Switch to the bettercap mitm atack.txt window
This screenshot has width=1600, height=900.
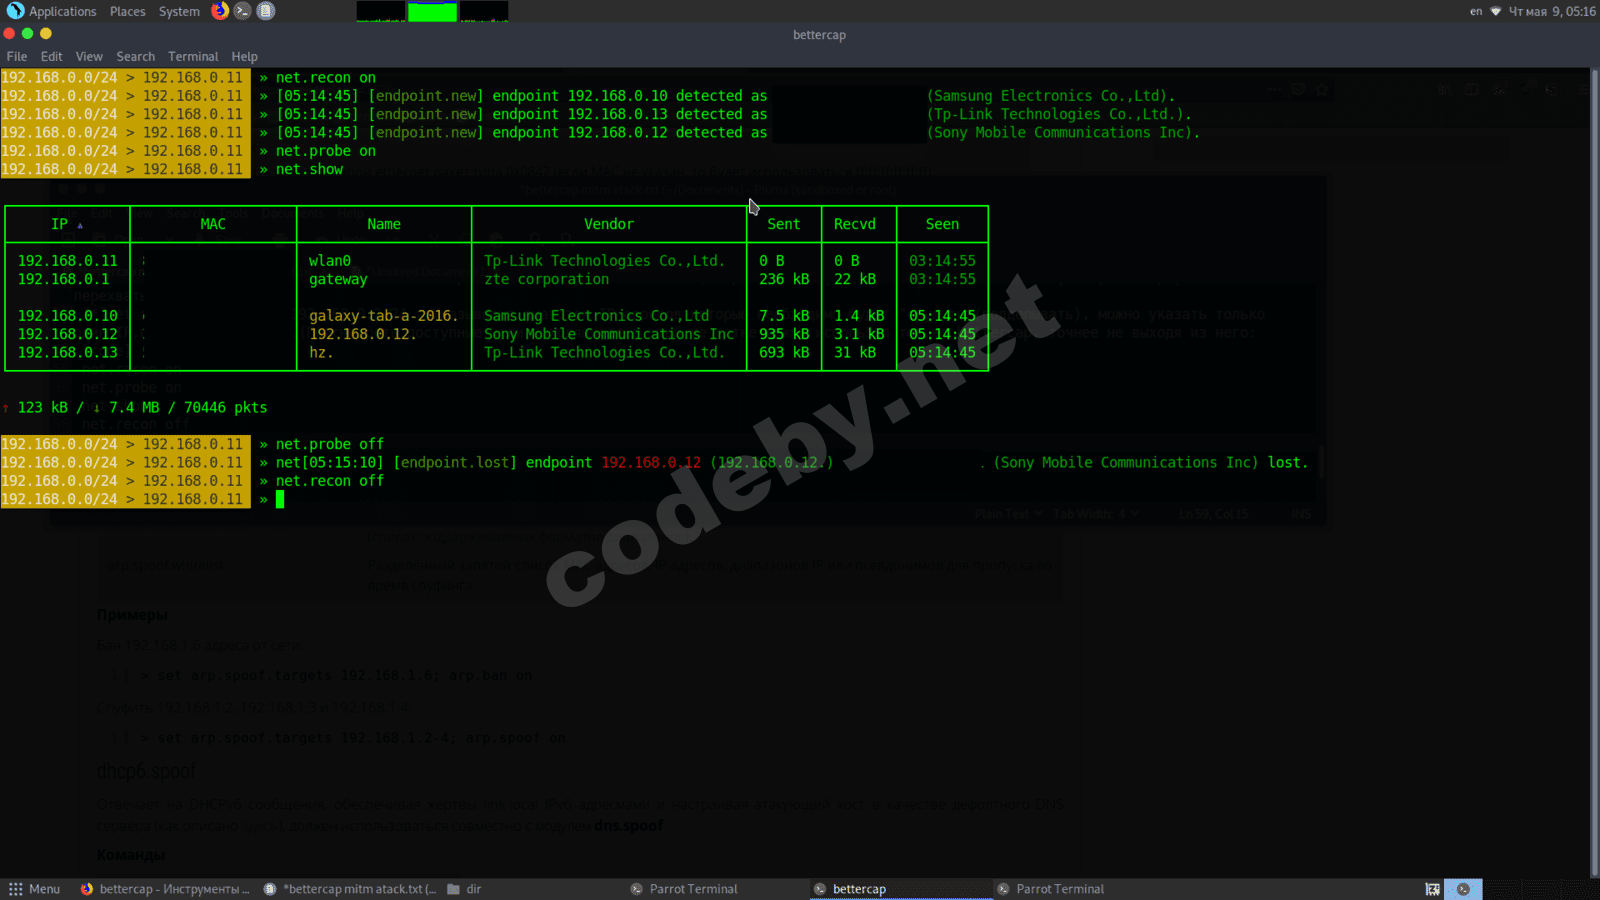coord(350,889)
